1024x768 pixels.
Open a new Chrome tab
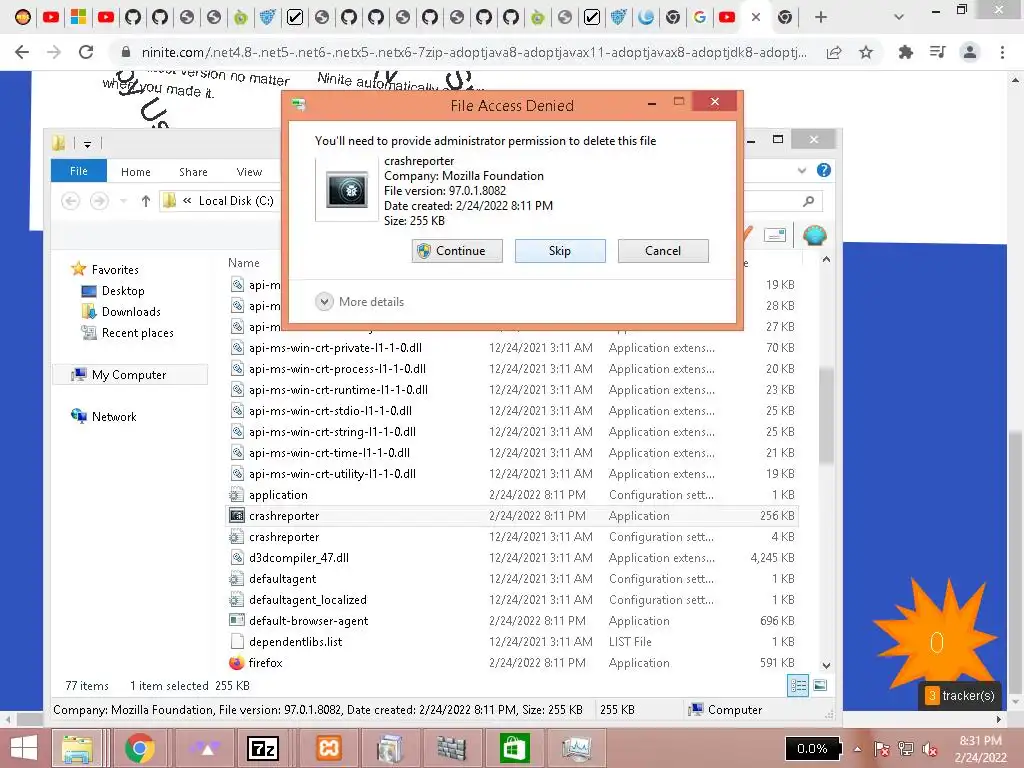821,18
